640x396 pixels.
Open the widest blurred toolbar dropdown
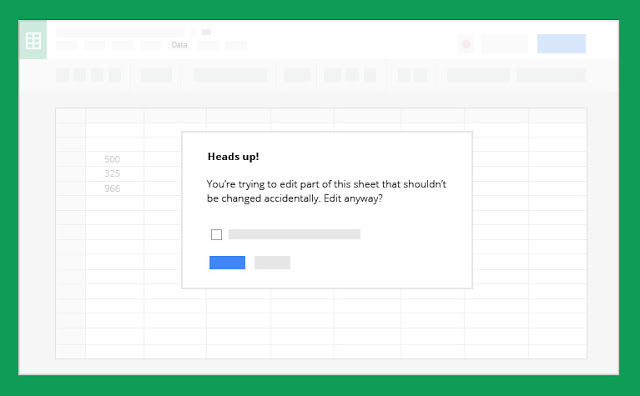[231, 75]
